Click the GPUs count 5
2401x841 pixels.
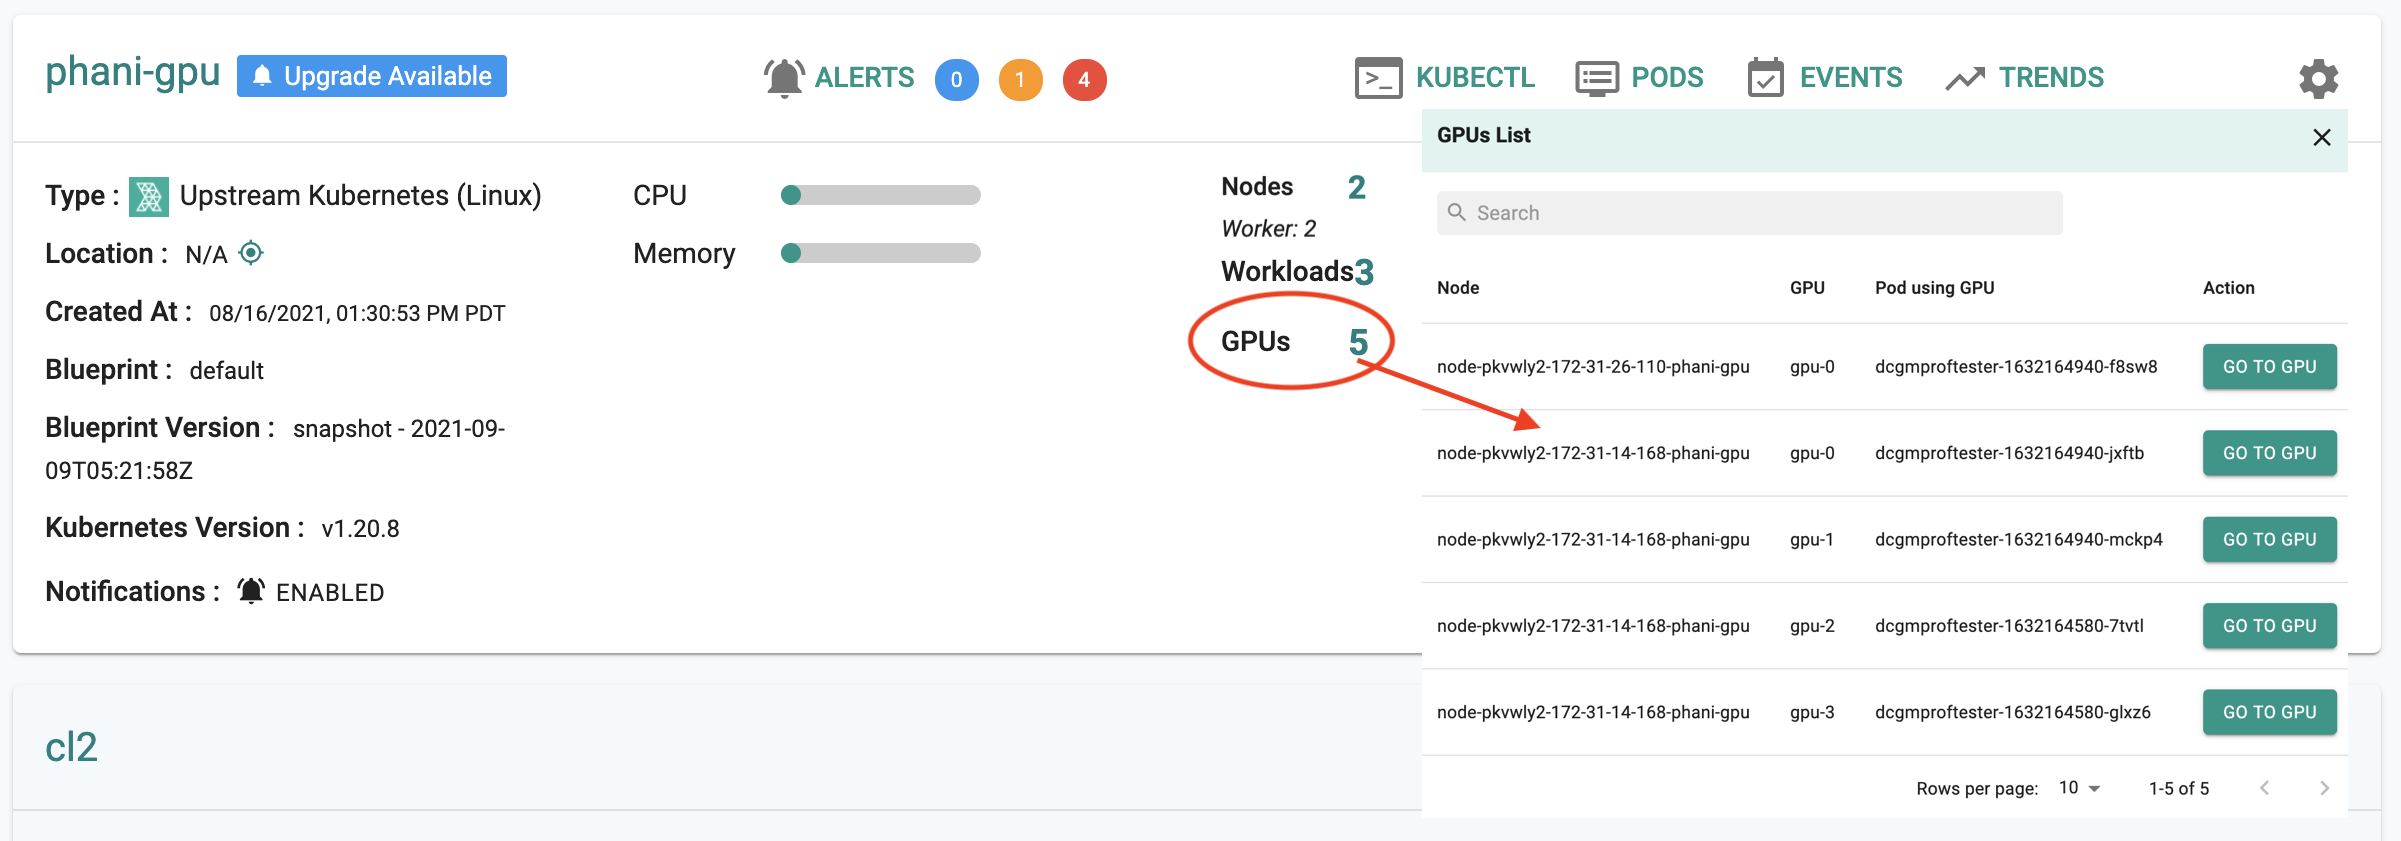pyautogui.click(x=1358, y=343)
